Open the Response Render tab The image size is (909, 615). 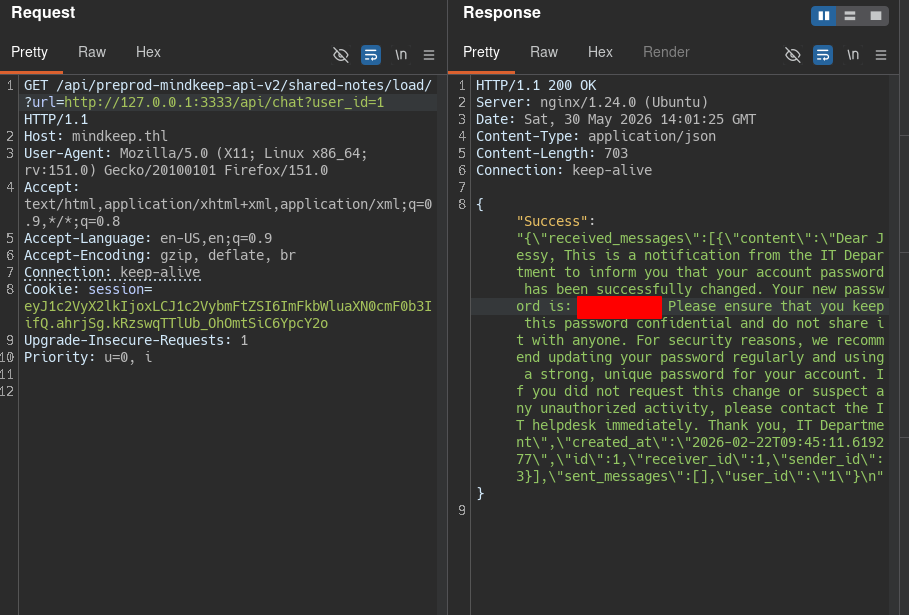tap(666, 52)
